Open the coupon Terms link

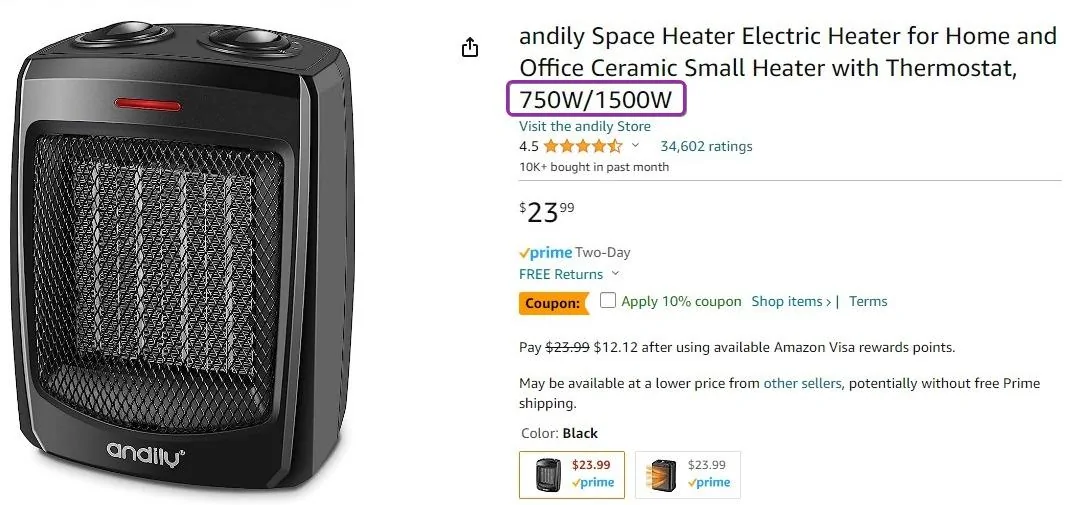[868, 301]
